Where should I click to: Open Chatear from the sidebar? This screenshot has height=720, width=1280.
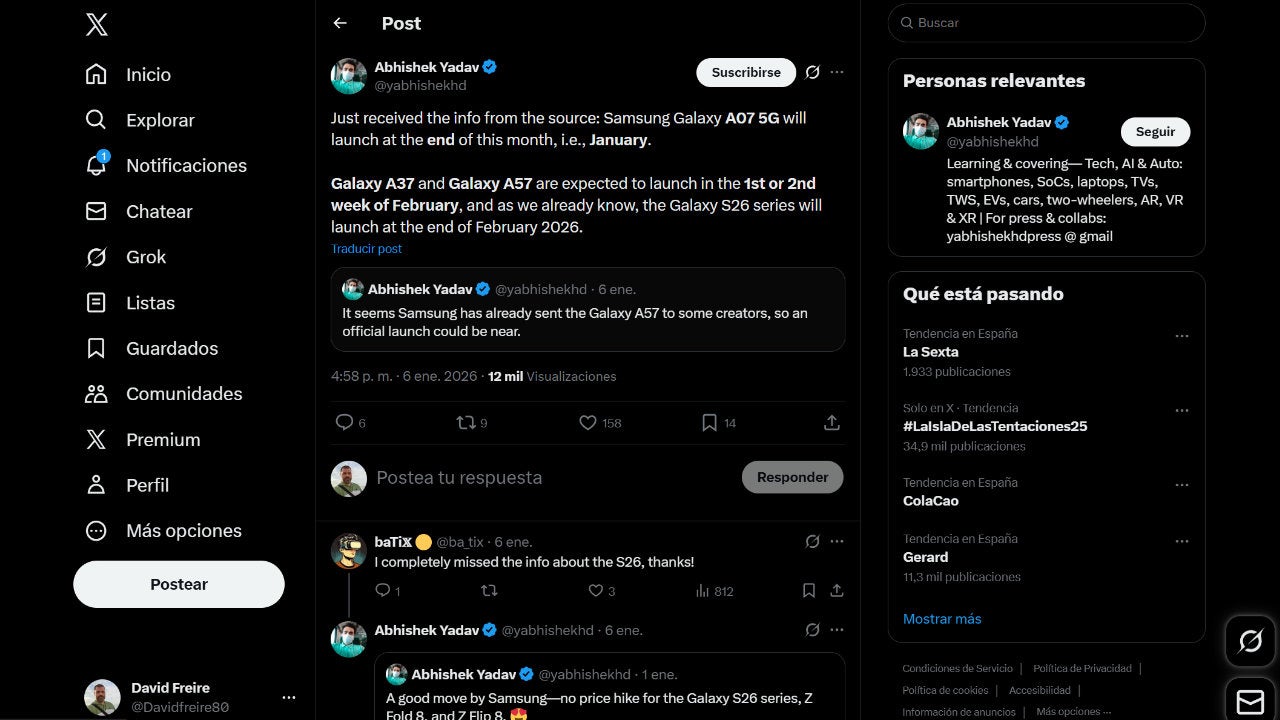point(158,211)
